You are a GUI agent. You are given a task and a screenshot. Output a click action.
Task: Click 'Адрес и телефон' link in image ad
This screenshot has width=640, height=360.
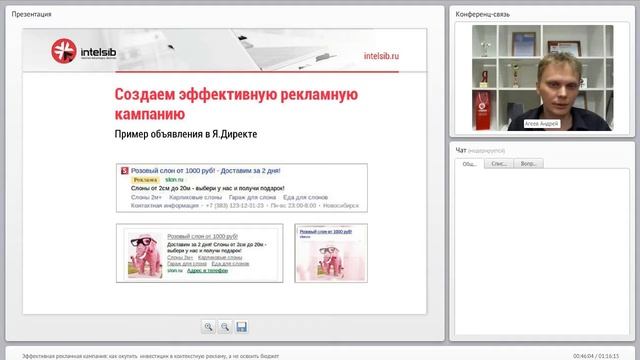[x=207, y=270]
